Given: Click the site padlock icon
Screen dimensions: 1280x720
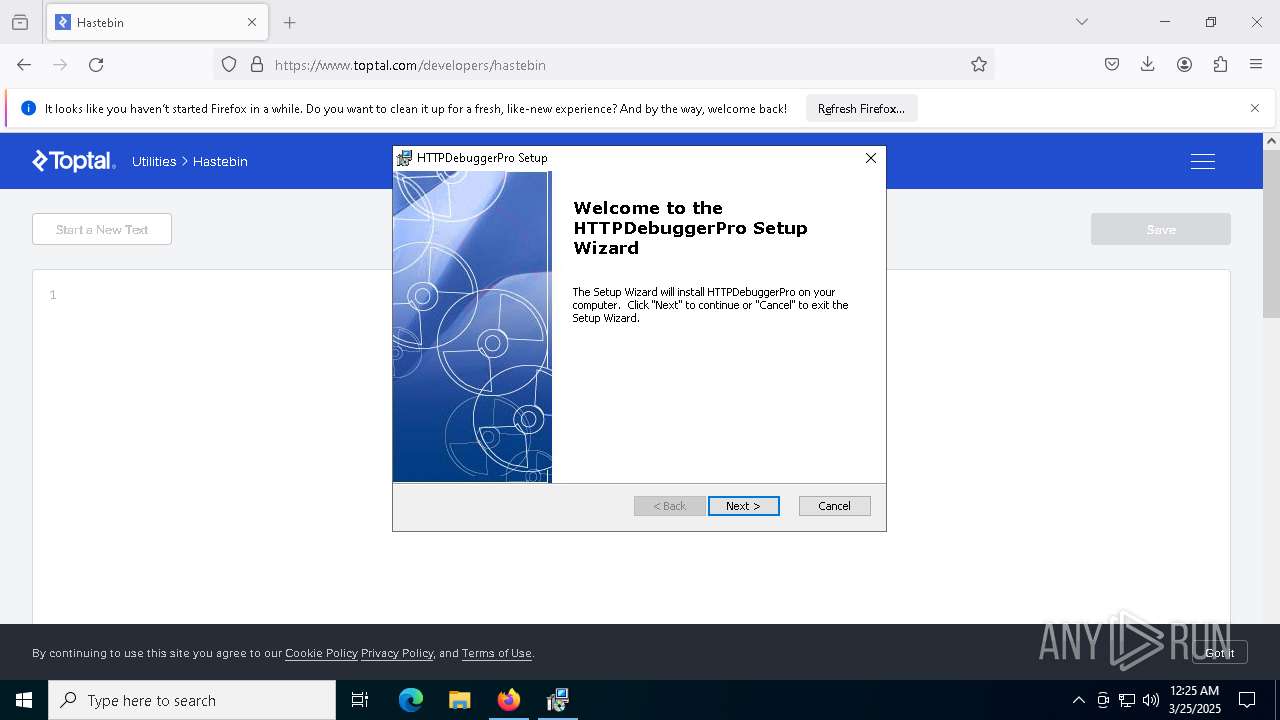Looking at the screenshot, I should pyautogui.click(x=257, y=65).
